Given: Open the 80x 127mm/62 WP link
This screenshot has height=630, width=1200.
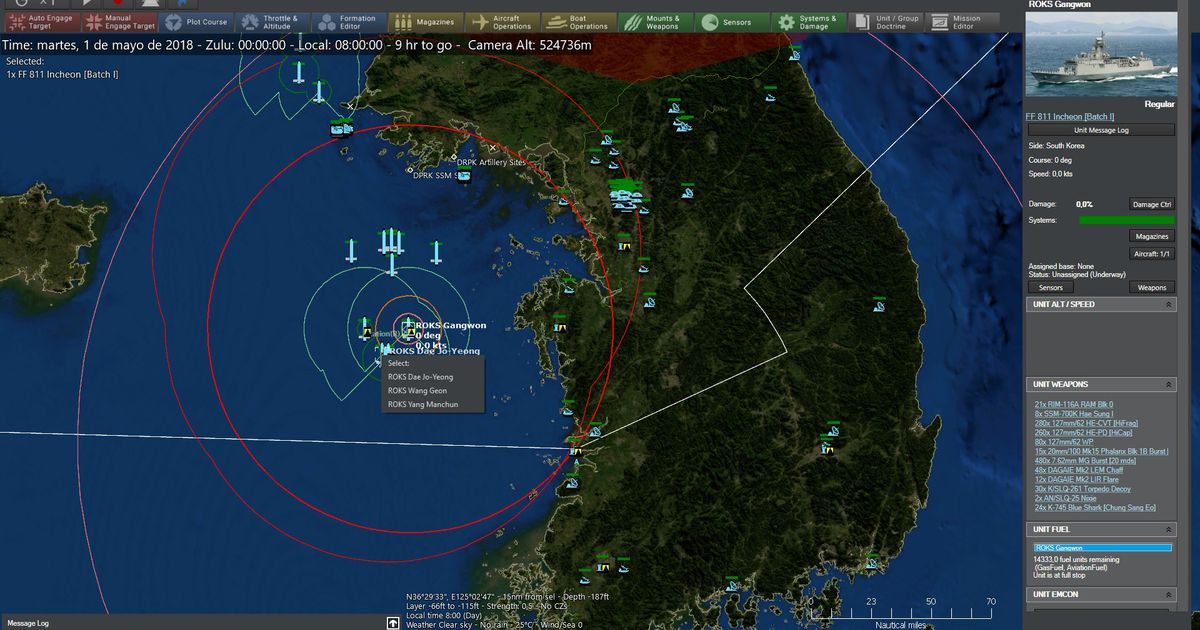Looking at the screenshot, I should [1065, 442].
